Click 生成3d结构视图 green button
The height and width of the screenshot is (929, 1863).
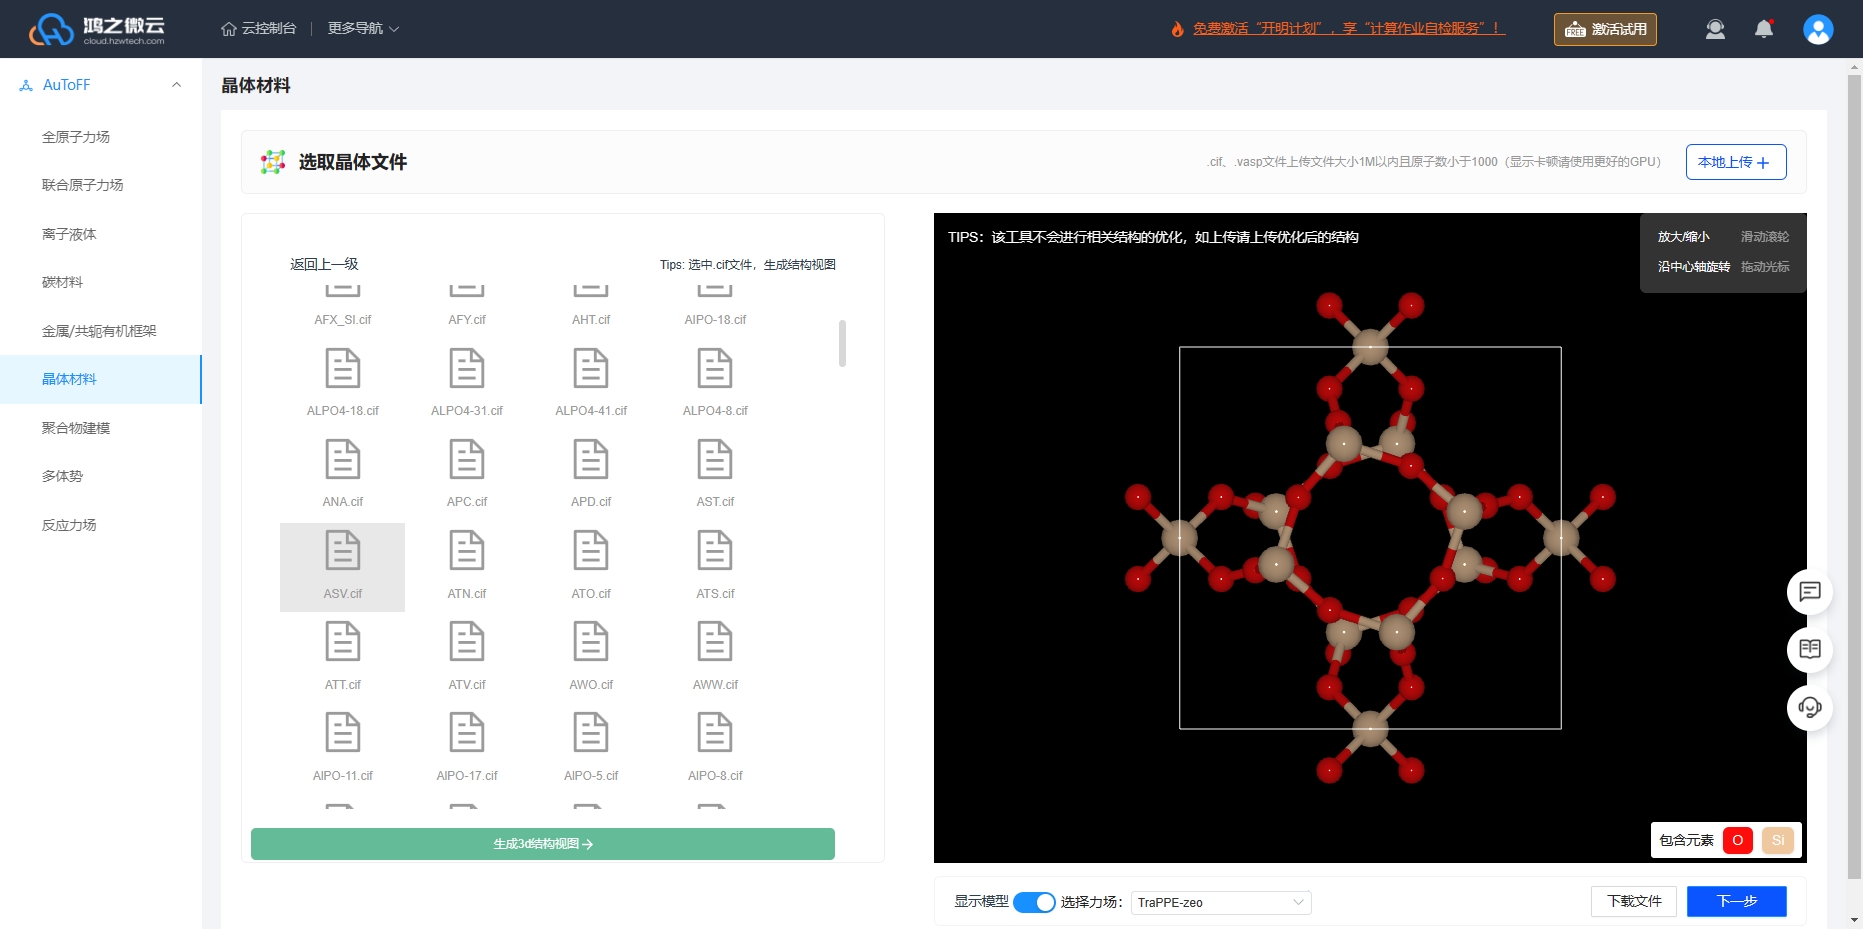point(543,844)
